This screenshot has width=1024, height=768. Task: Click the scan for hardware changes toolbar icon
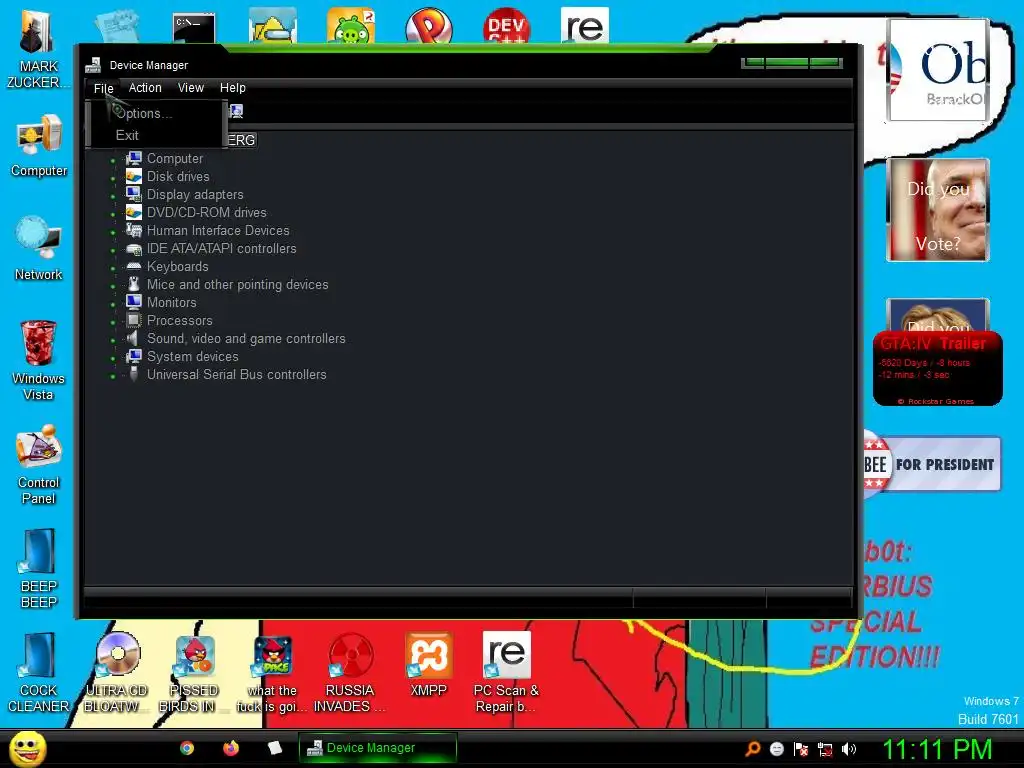[x=236, y=112]
